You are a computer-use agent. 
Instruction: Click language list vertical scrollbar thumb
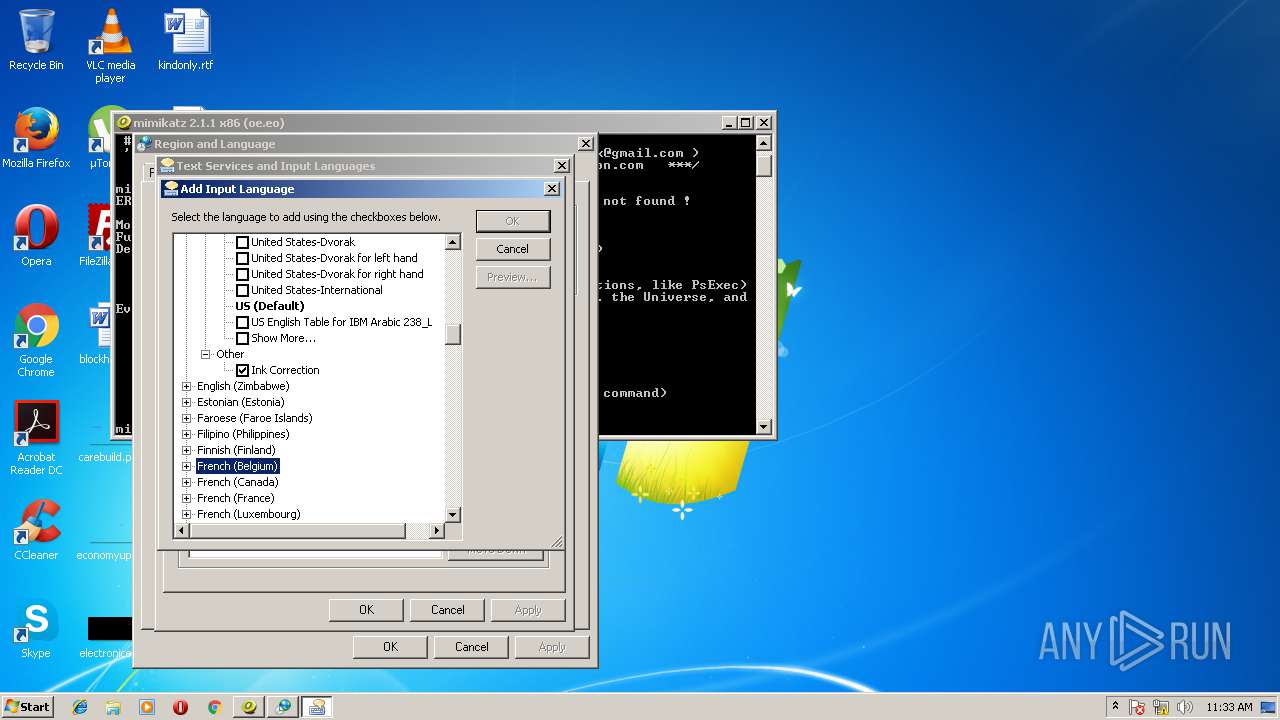pos(453,335)
